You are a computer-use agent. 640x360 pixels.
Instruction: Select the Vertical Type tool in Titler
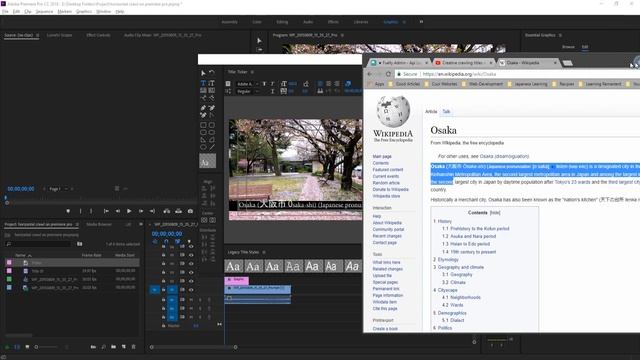tap(211, 83)
